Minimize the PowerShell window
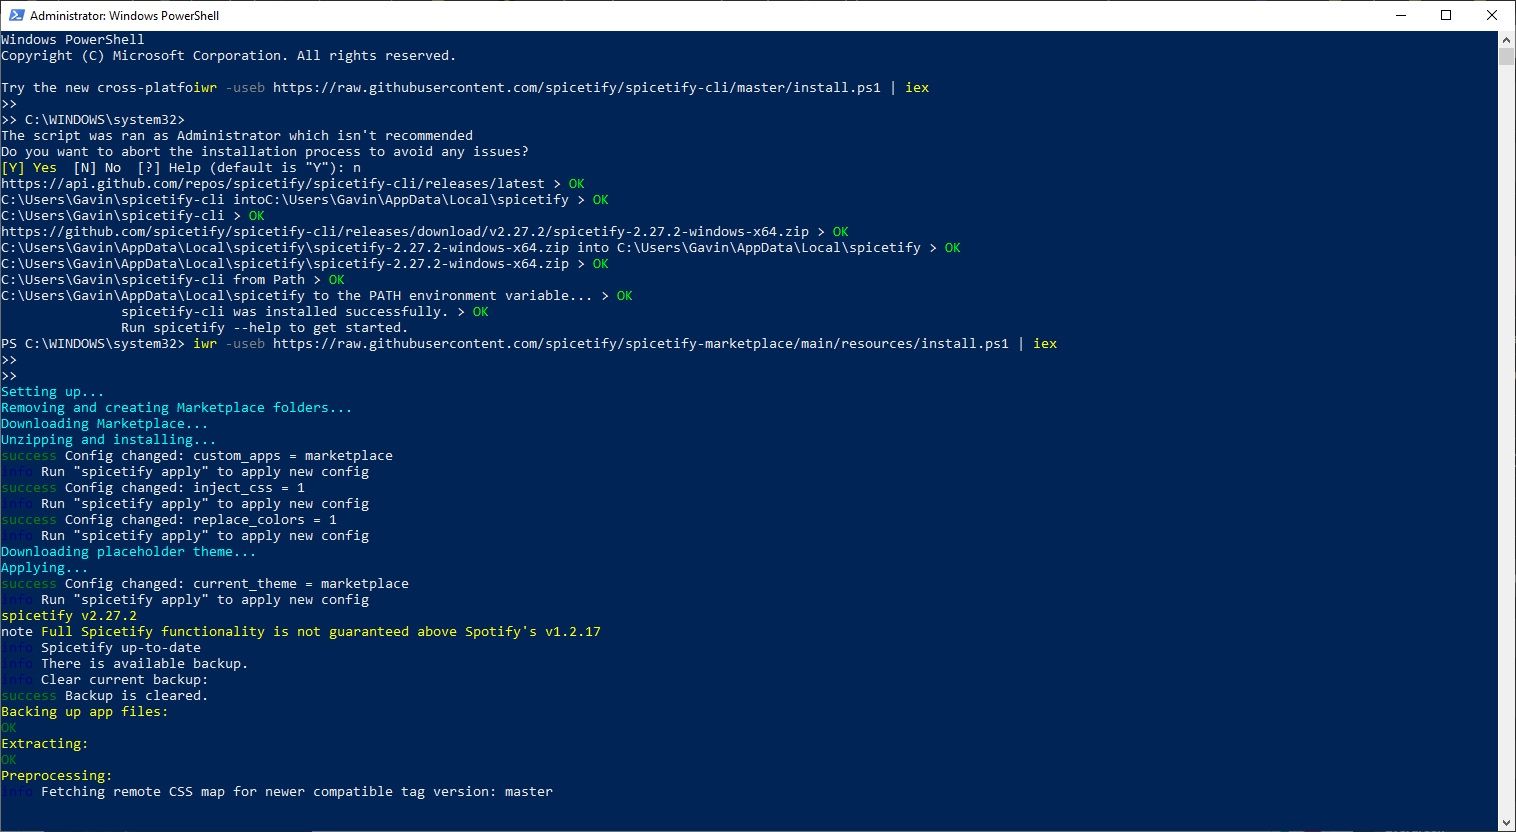 tap(1400, 15)
